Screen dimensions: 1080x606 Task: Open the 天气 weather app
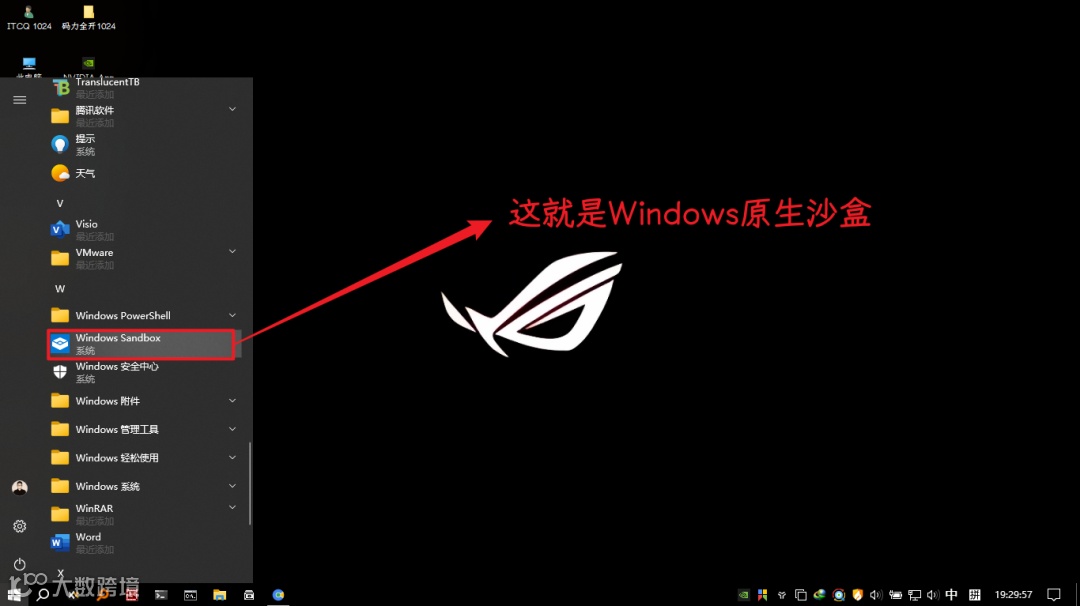tap(145, 173)
